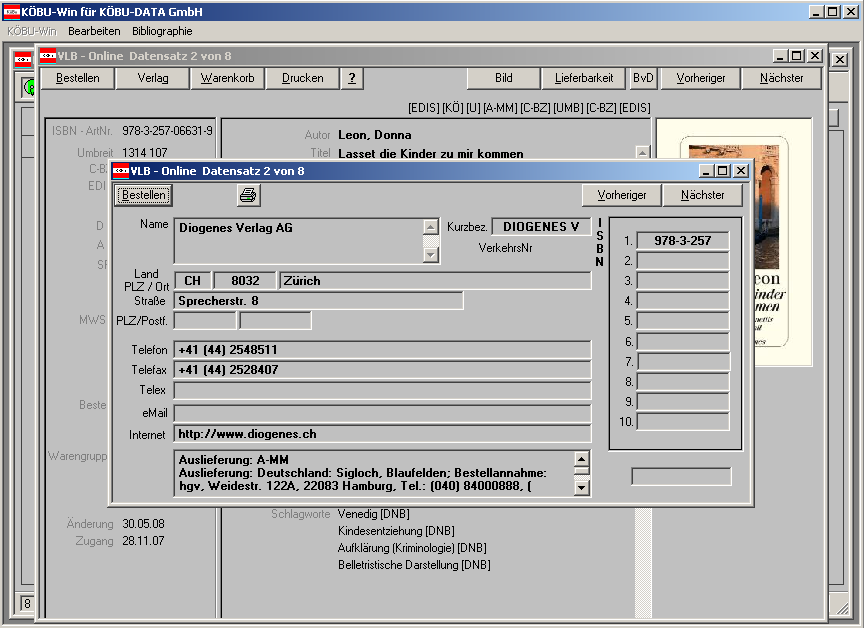Click the Auslieferung notes scroll-down arrow

pos(581,488)
